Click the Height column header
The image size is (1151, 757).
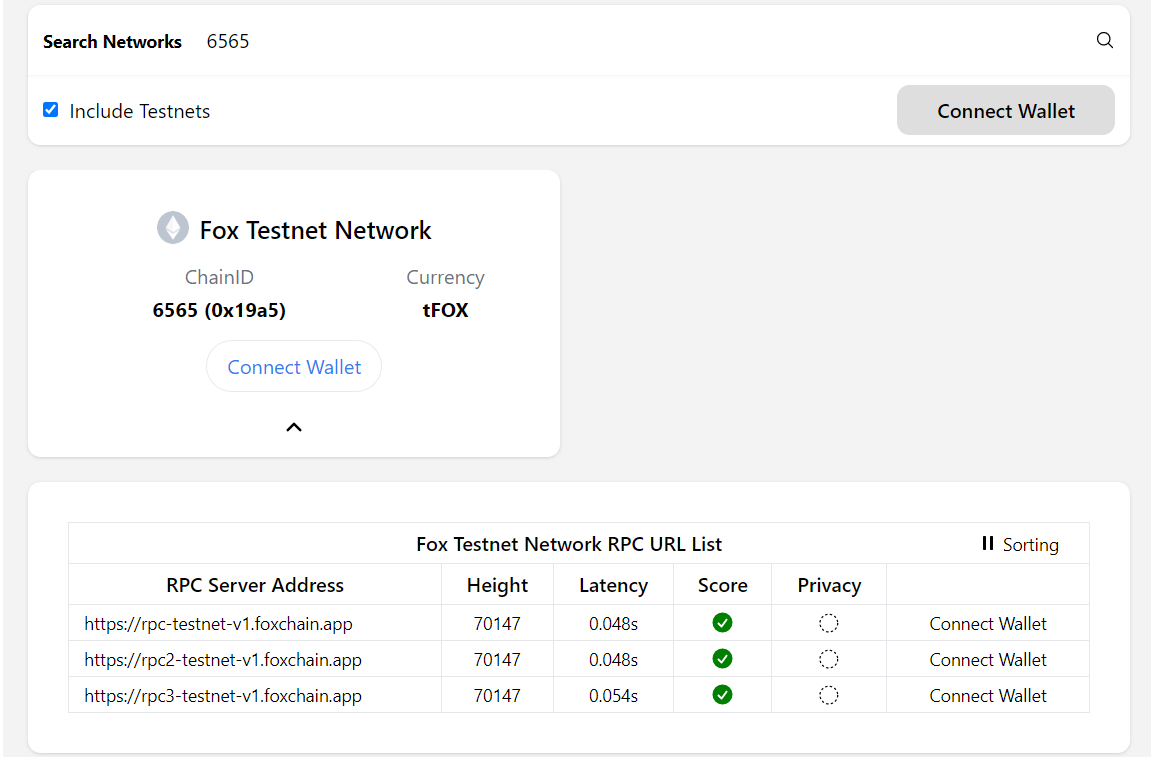point(497,585)
